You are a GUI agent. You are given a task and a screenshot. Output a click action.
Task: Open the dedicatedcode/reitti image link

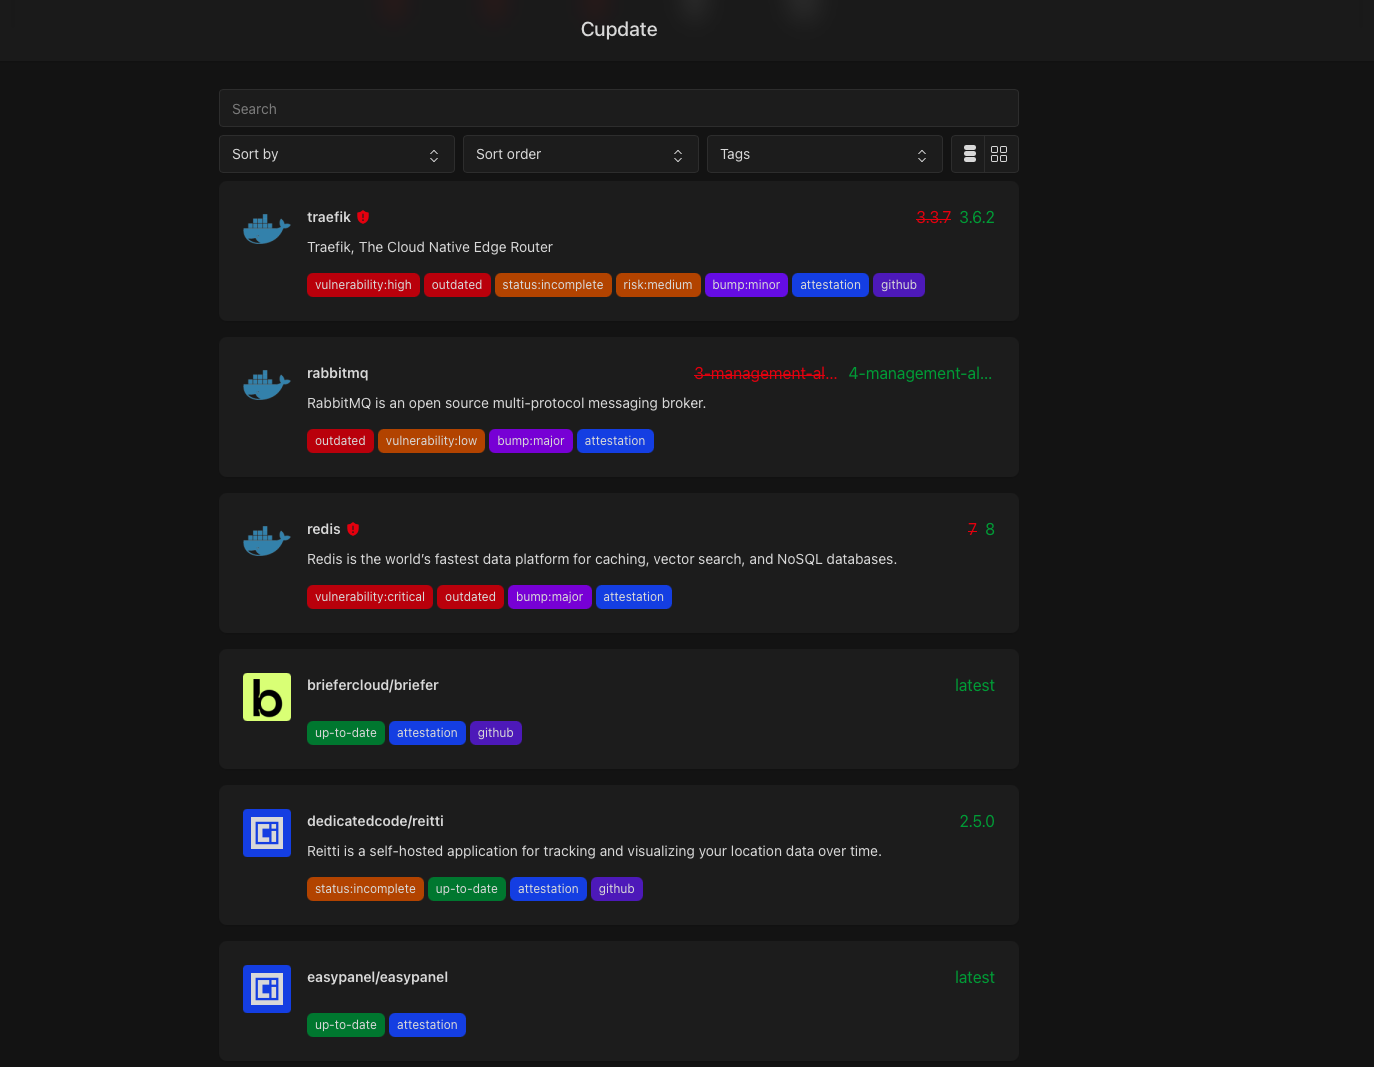(x=375, y=821)
